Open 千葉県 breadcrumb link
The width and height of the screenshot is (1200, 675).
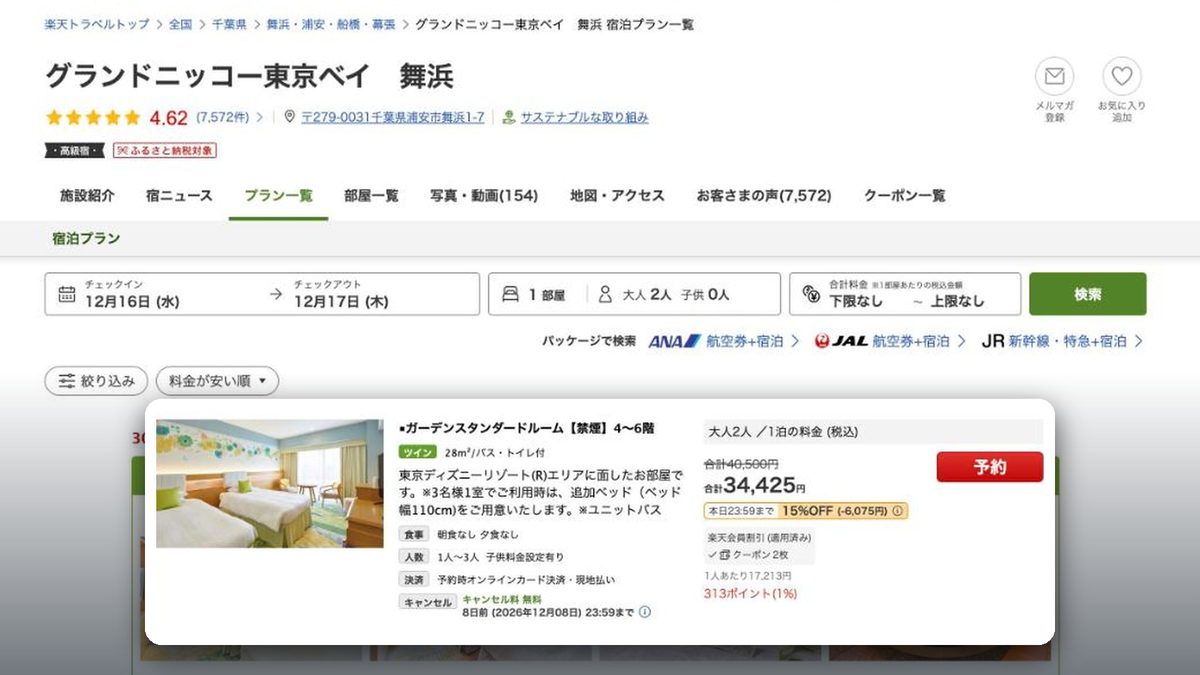[229, 24]
